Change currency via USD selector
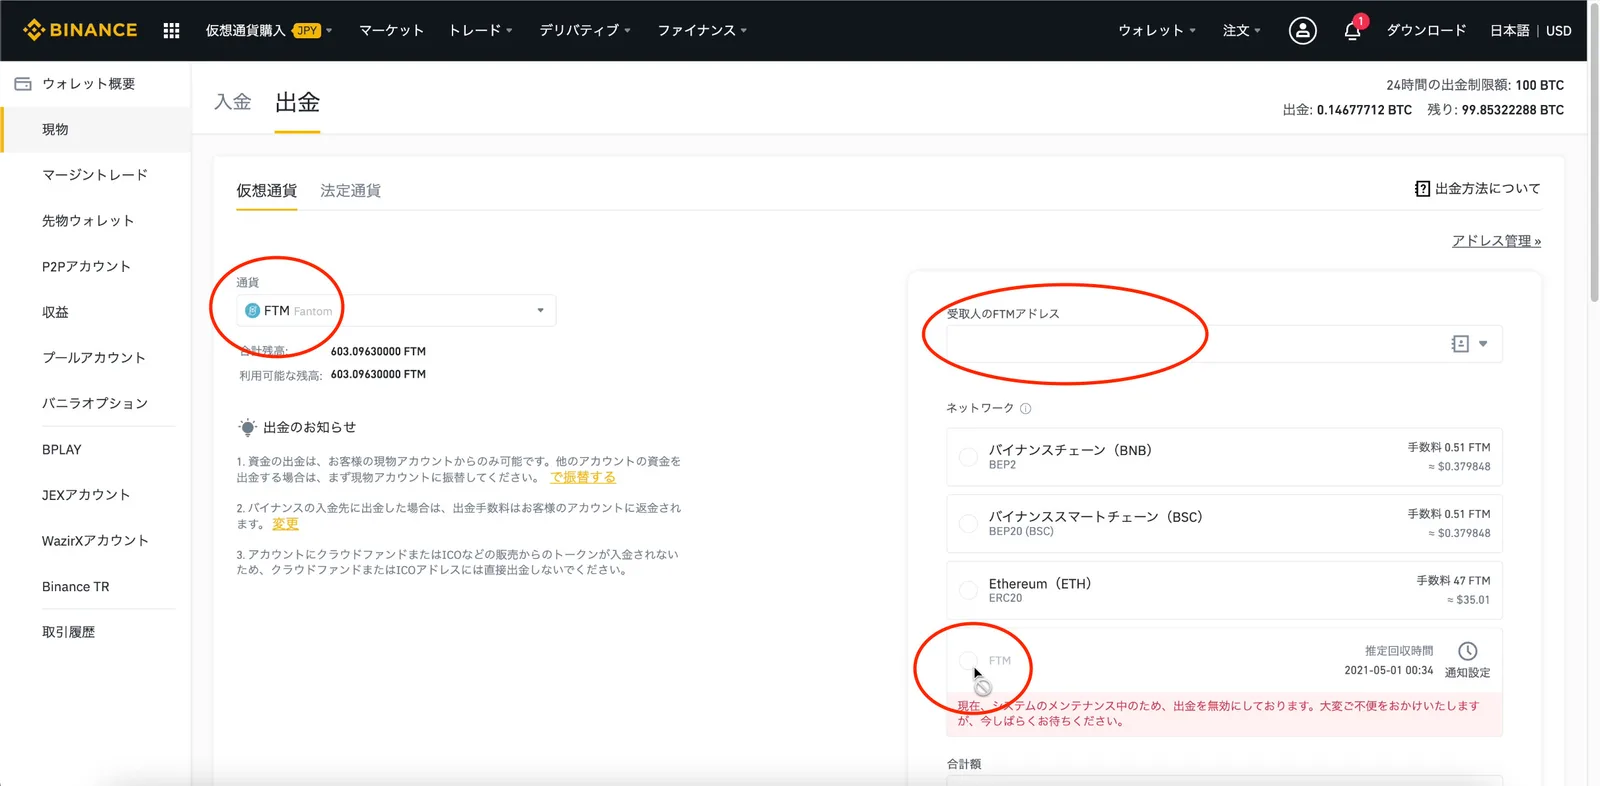This screenshot has height=786, width=1600. [1558, 31]
